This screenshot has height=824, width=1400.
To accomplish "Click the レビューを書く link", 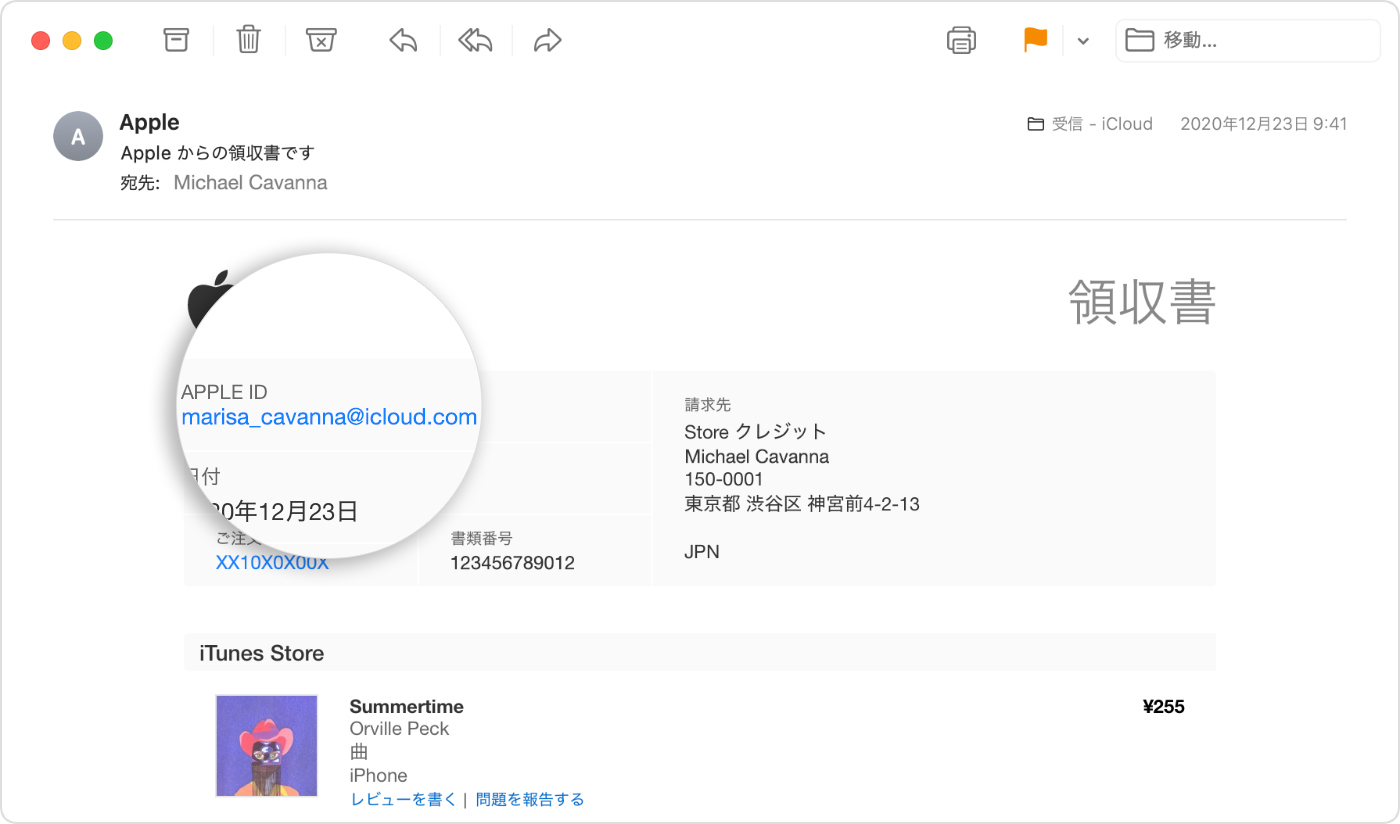I will (x=403, y=800).
